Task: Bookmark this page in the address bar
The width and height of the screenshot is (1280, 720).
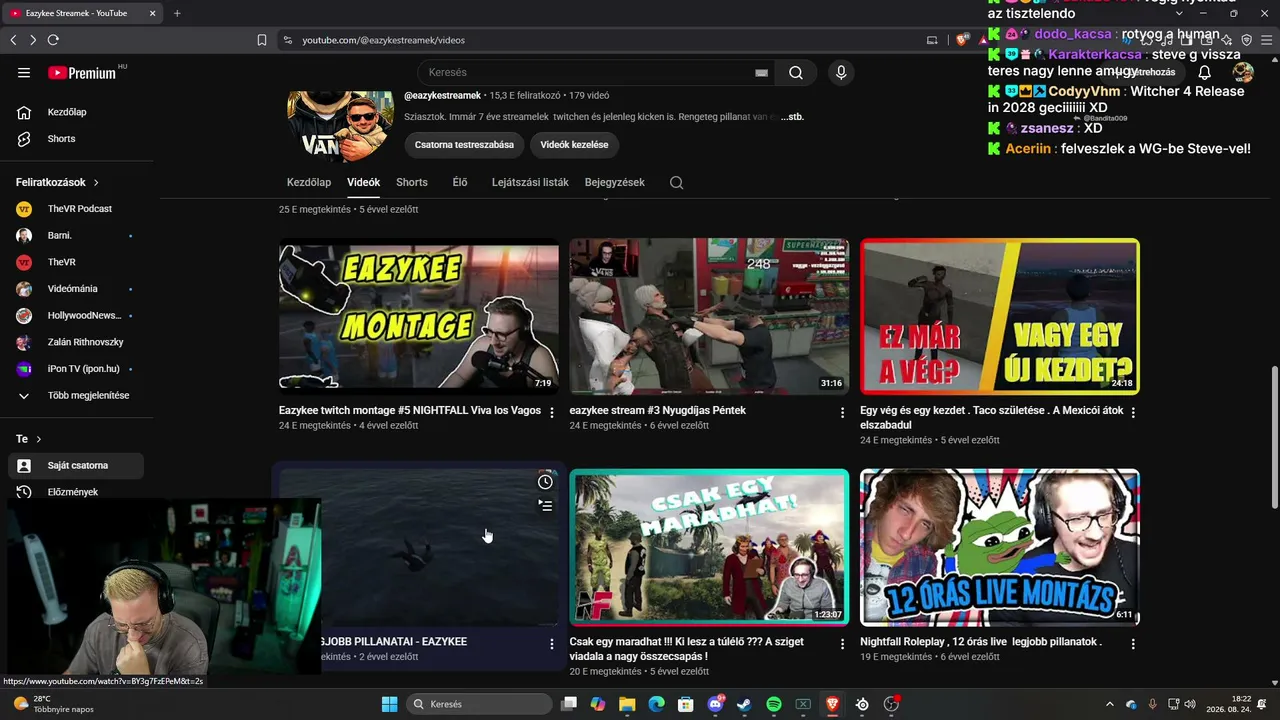Action: pos(262,40)
